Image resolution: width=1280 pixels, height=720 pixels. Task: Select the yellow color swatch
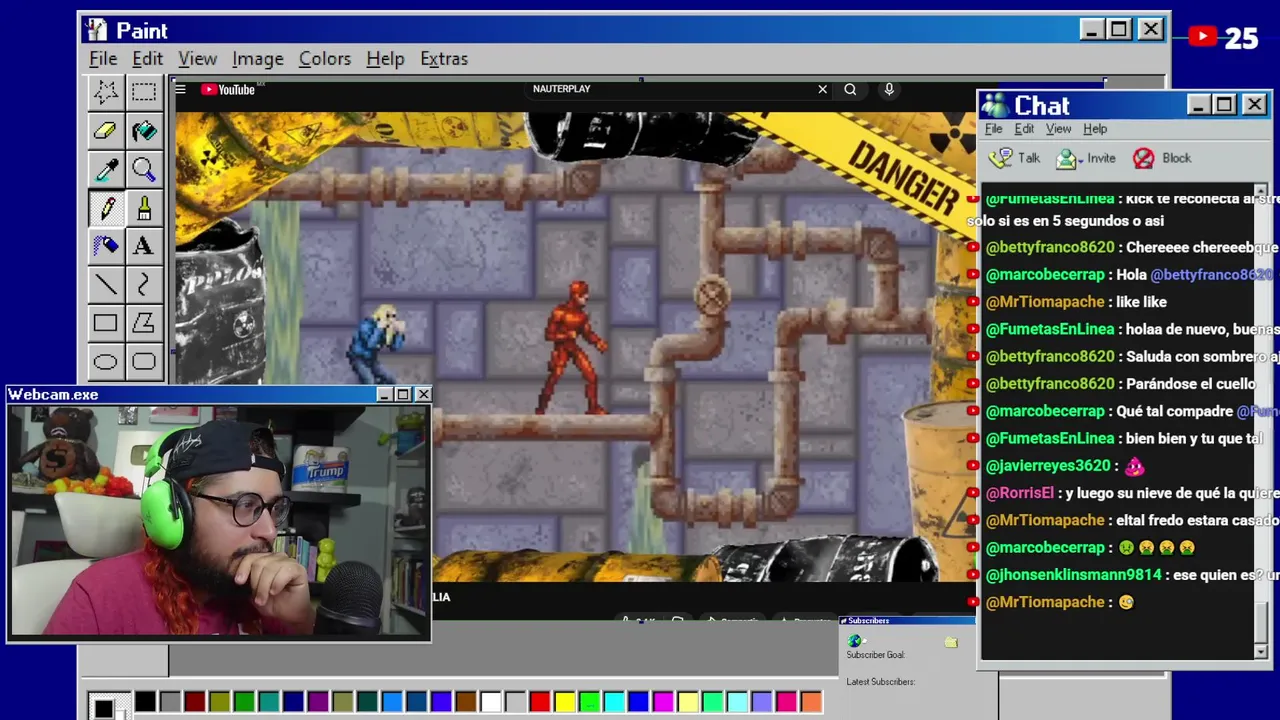(565, 702)
